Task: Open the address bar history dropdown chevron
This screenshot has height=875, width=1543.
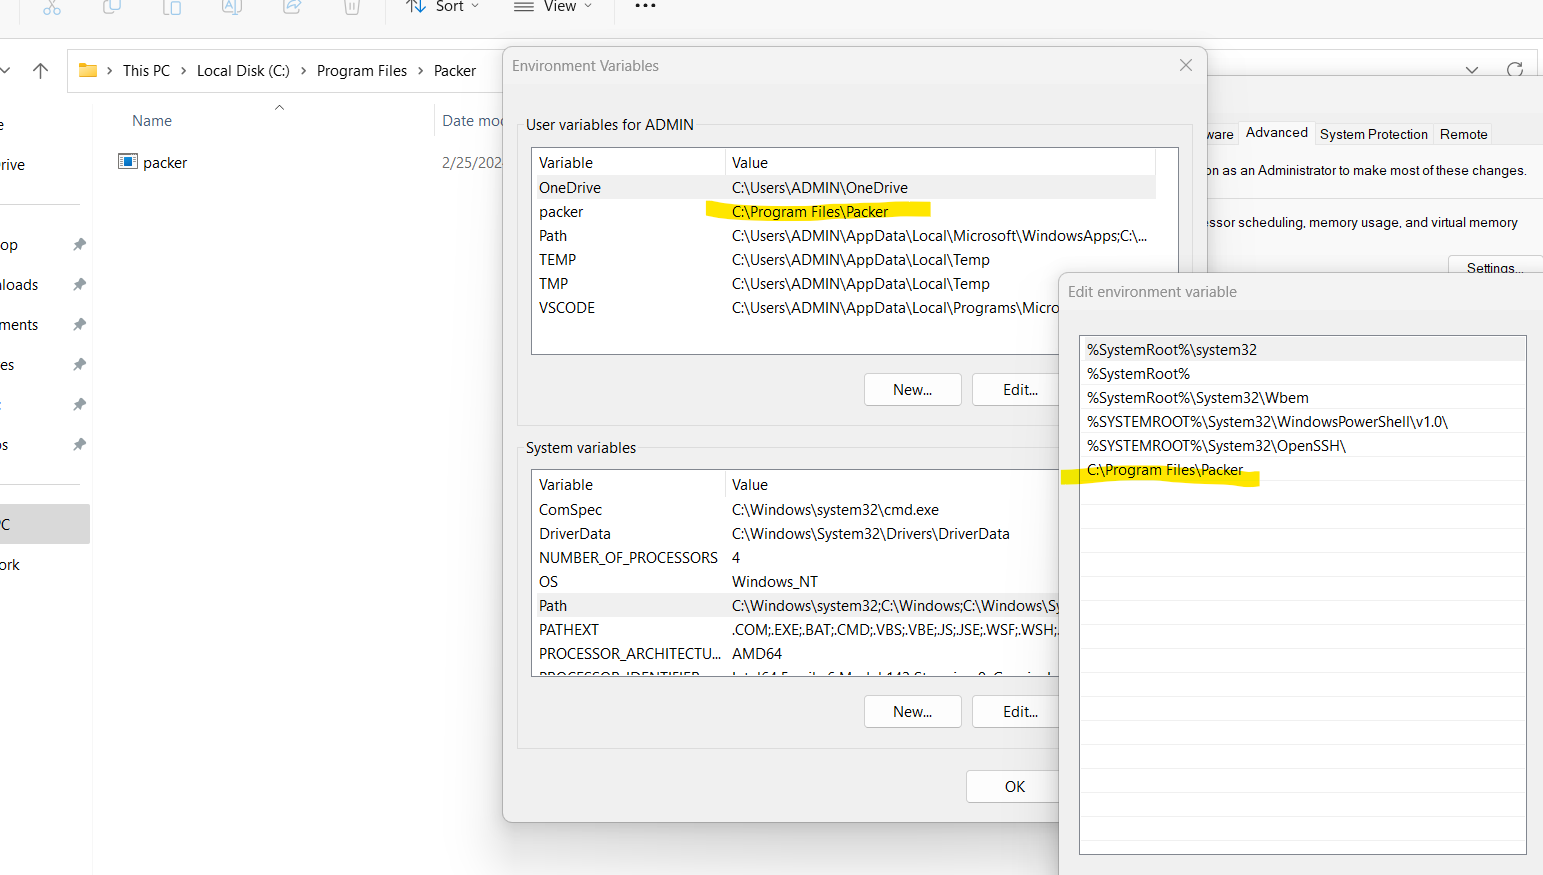Action: [x=1472, y=70]
